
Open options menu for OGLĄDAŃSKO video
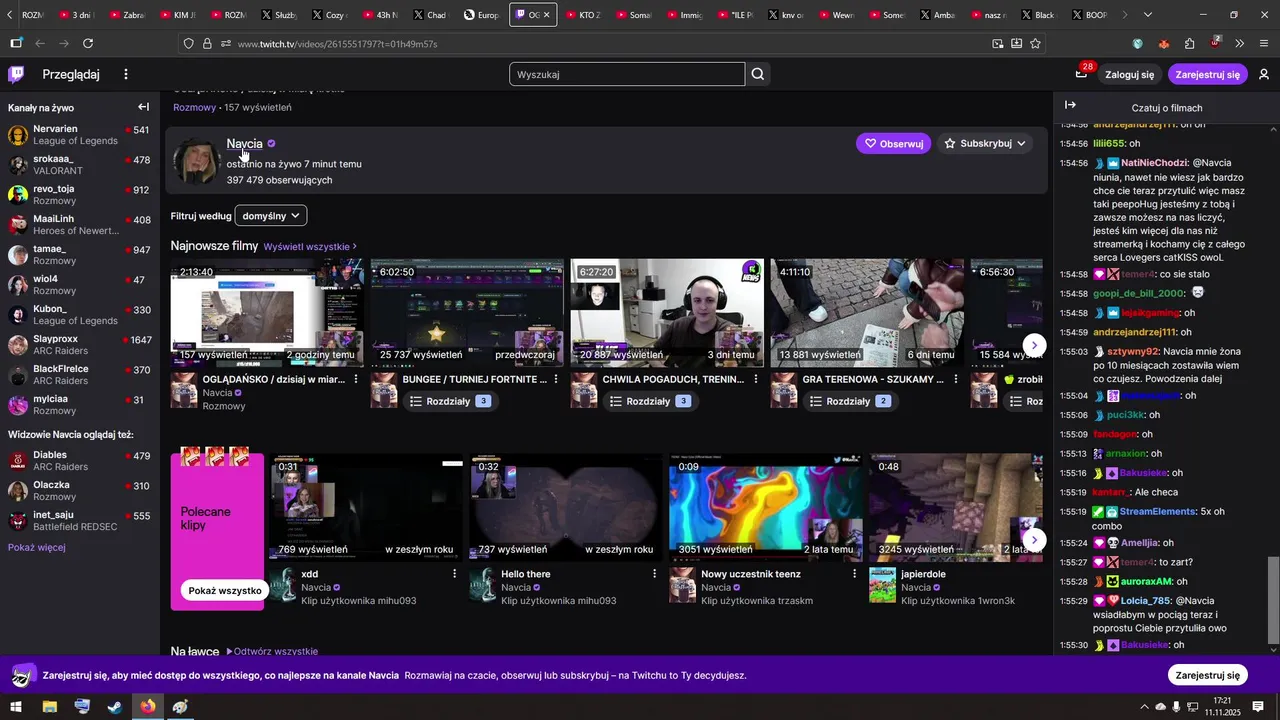(356, 380)
